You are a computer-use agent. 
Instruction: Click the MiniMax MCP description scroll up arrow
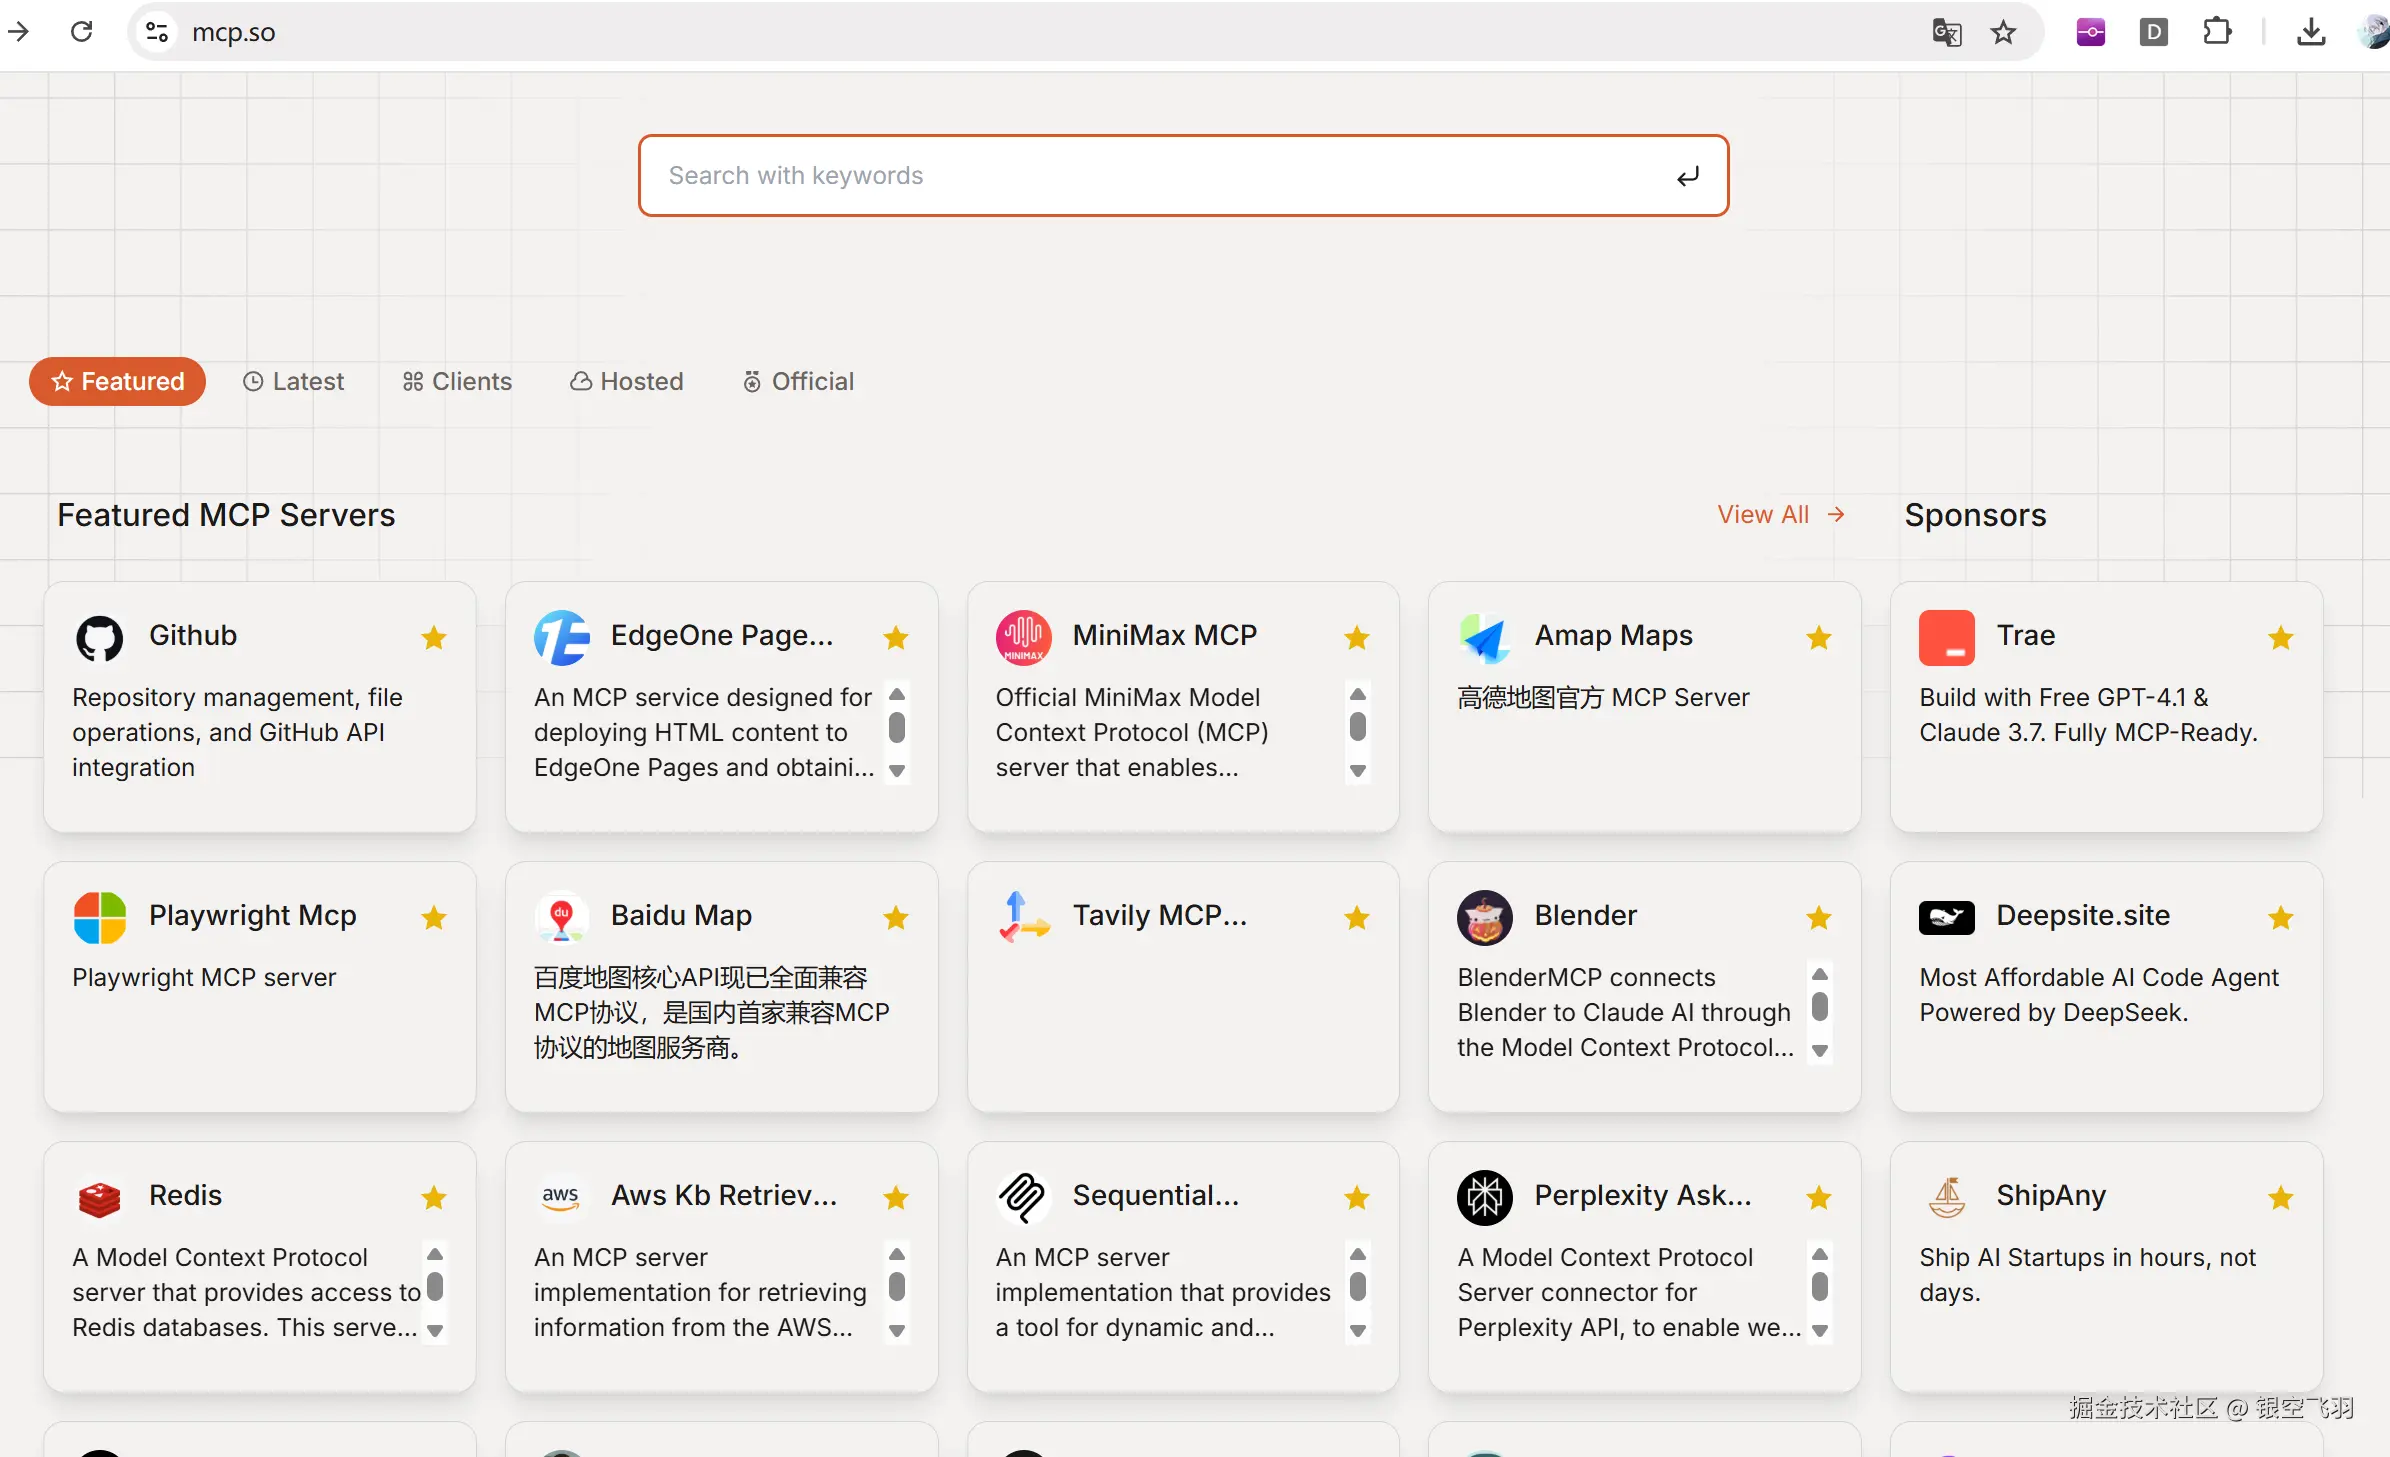click(x=1357, y=694)
